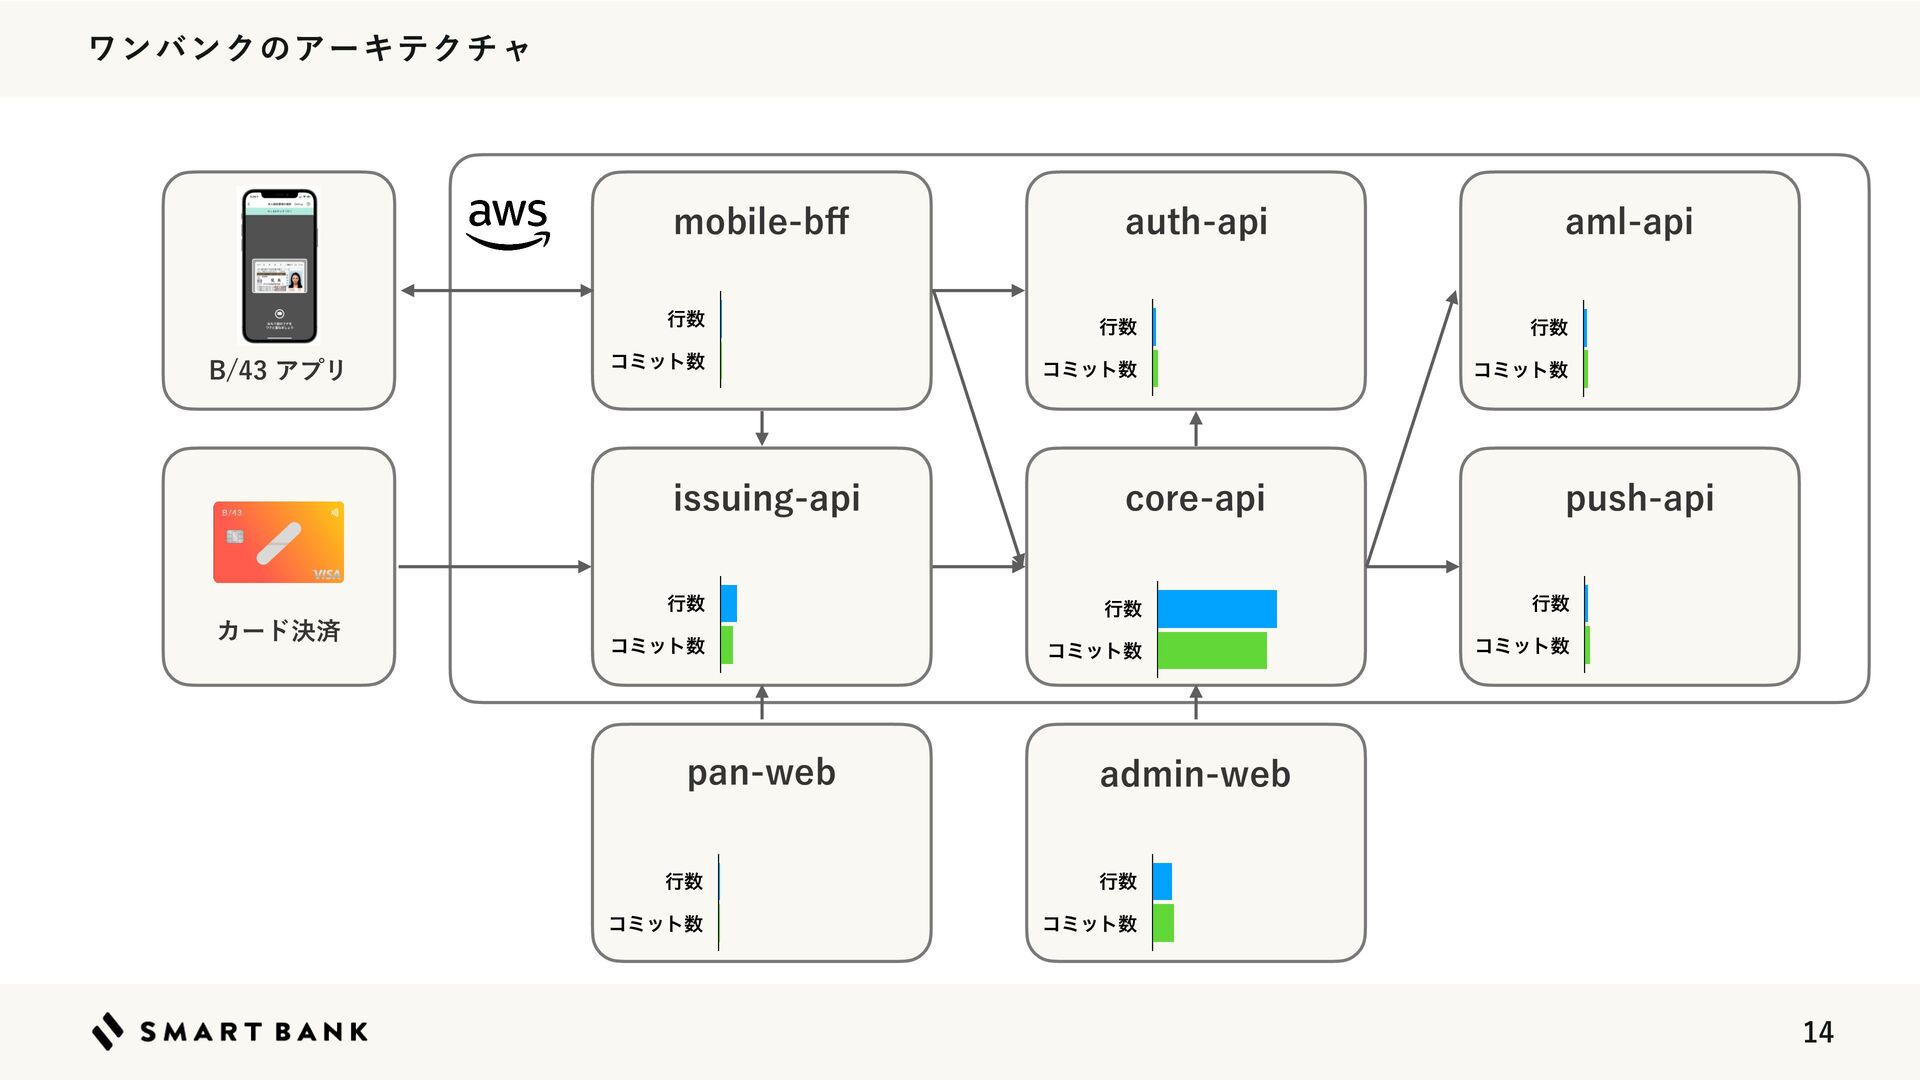Image resolution: width=1920 pixels, height=1080 pixels.
Task: Click the page number 14
Action: pos(1817,1032)
